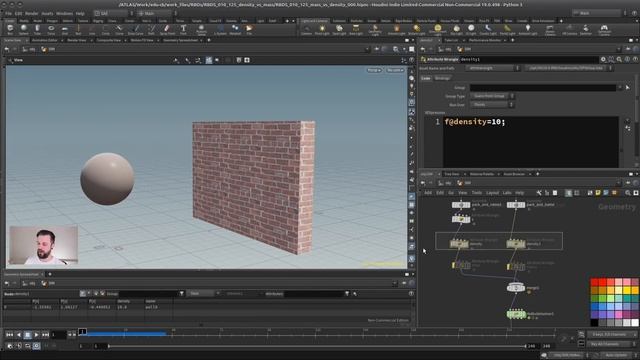Open the Asset Name attribwrangle dropdown
Image resolution: width=640 pixels, height=360 pixels.
(493, 68)
